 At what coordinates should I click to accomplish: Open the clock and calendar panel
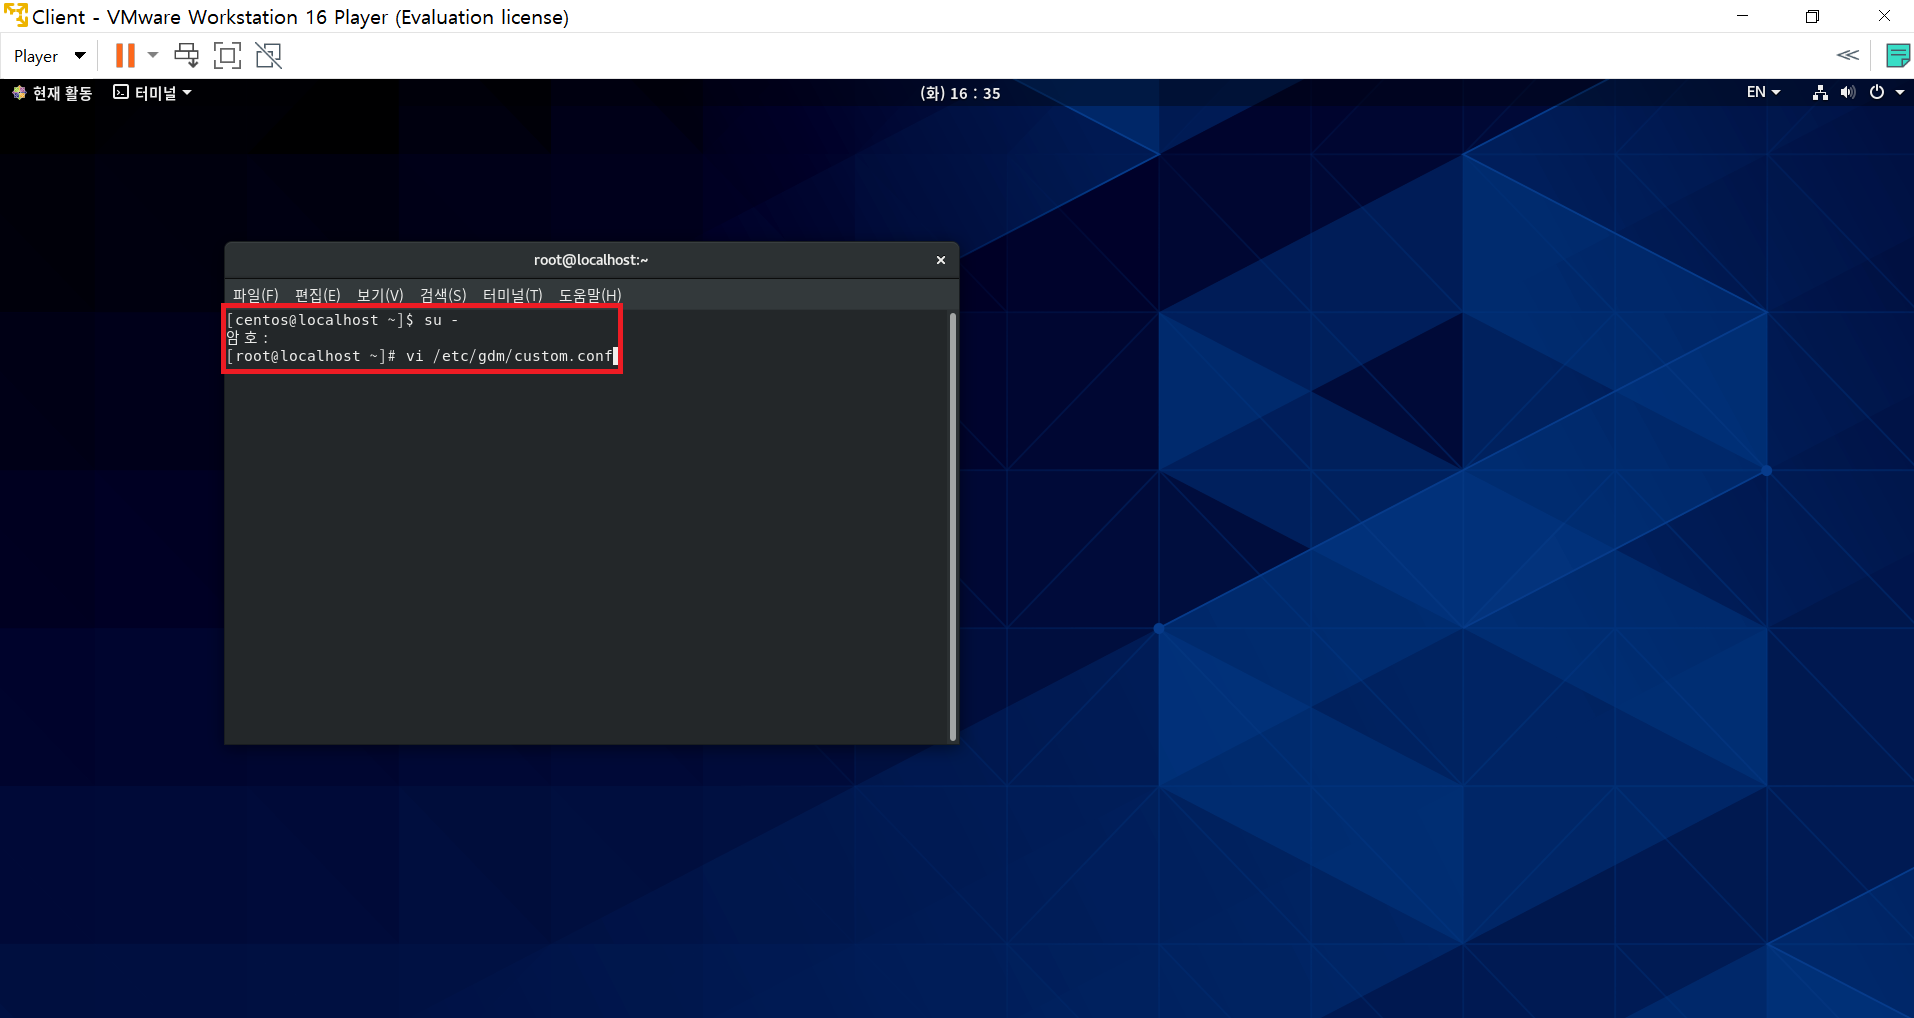pyautogui.click(x=960, y=93)
